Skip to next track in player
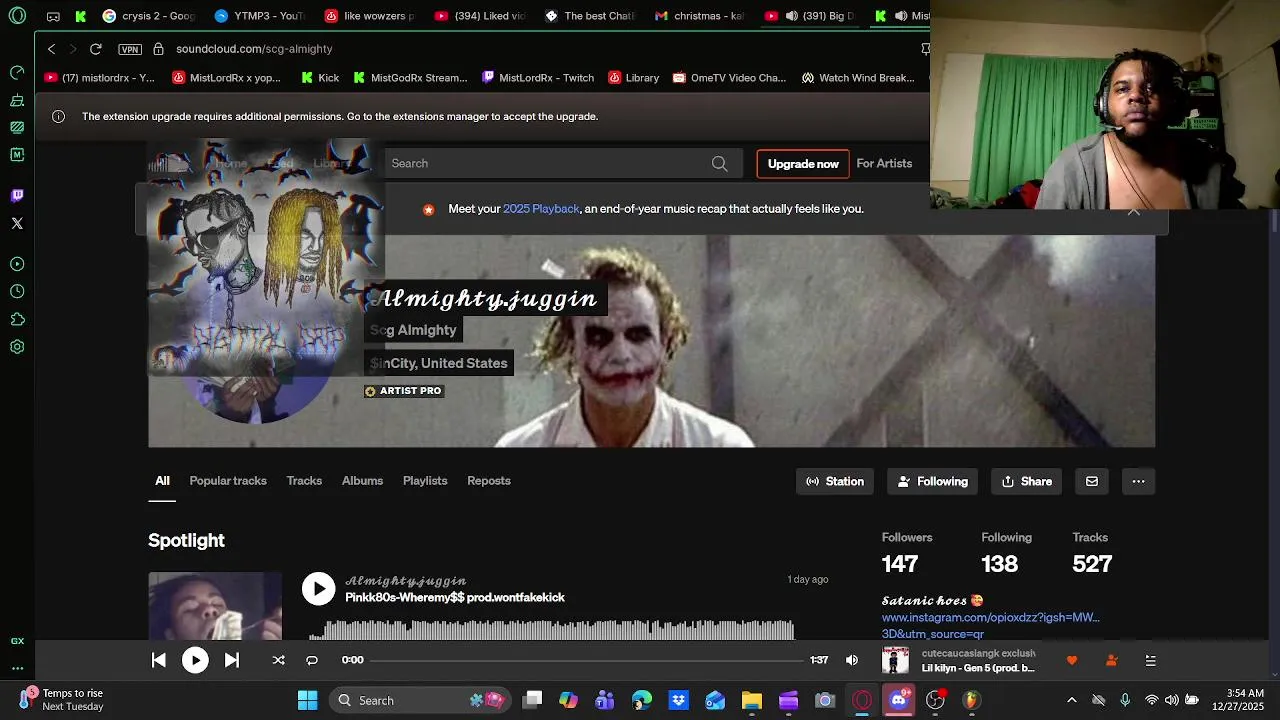 (231, 660)
